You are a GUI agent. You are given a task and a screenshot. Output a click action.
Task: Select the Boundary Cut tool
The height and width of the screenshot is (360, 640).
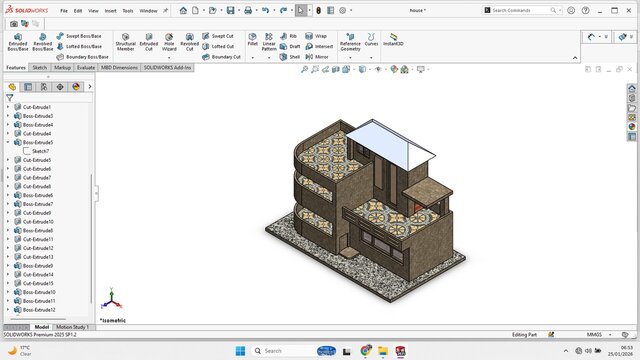click(x=221, y=57)
